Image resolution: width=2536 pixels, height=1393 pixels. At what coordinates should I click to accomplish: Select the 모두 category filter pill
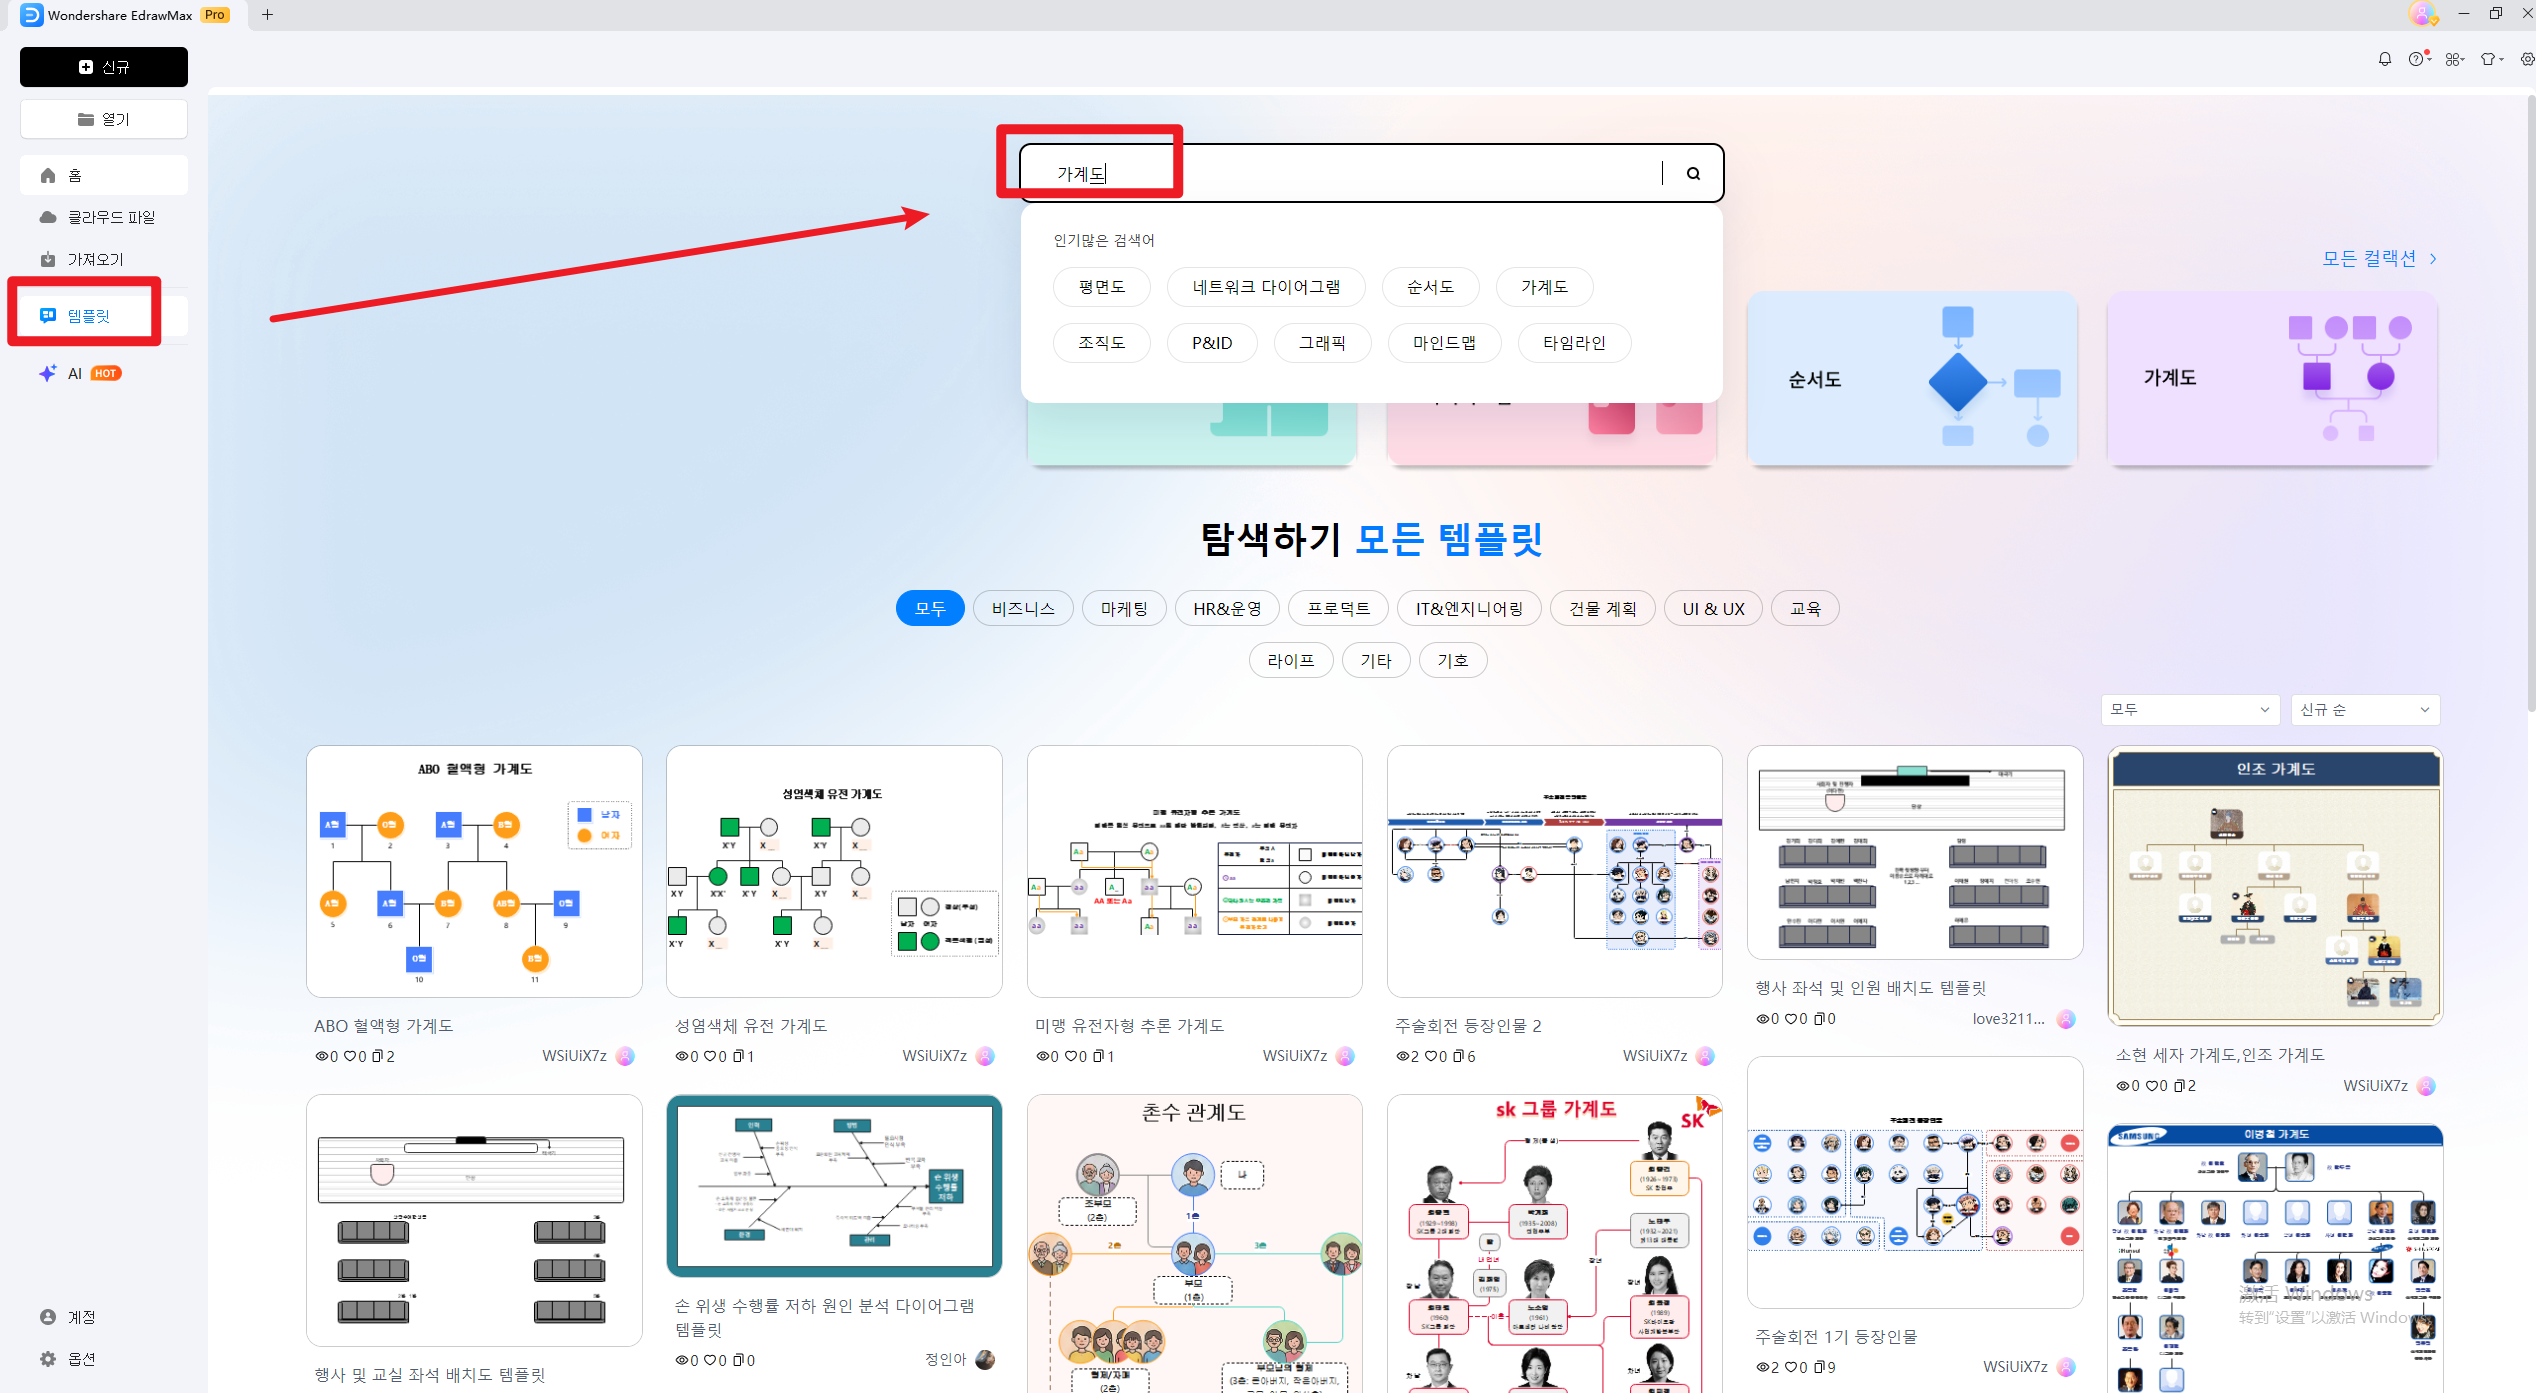(929, 608)
